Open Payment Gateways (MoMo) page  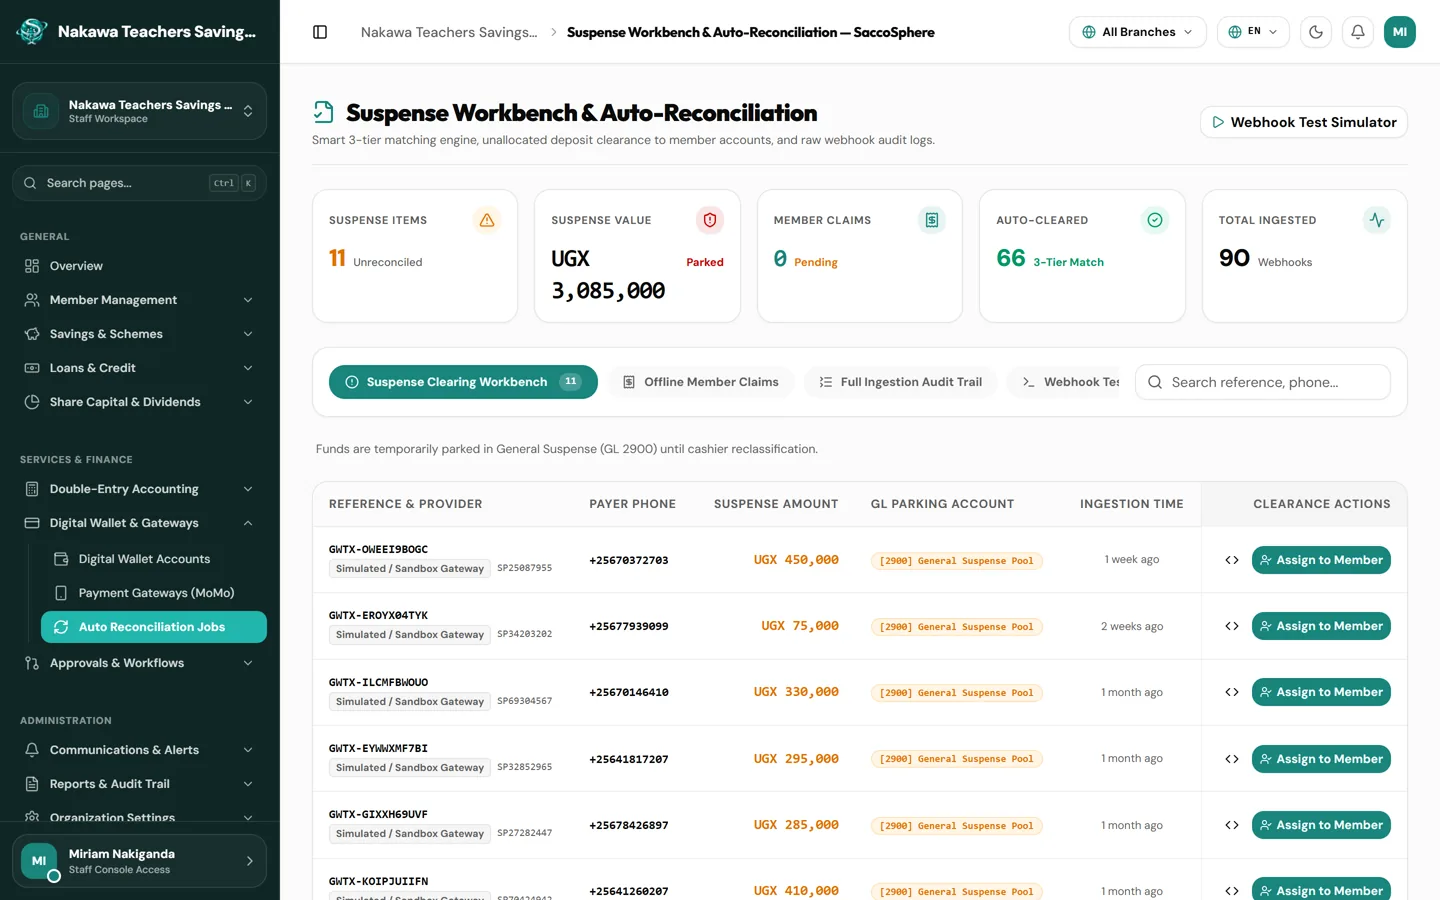[154, 593]
